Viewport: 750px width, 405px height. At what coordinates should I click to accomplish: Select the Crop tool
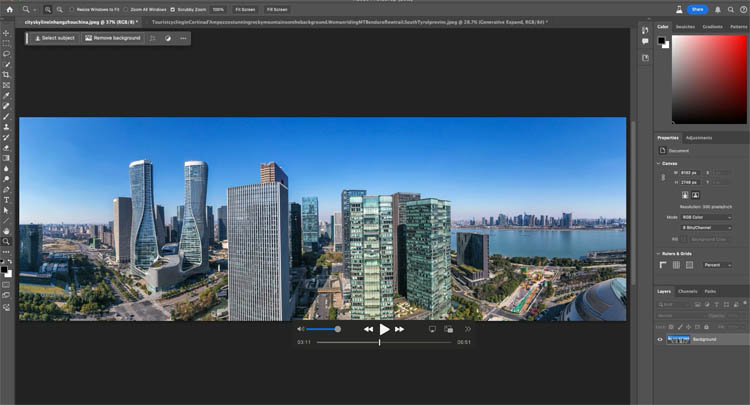click(x=6, y=74)
